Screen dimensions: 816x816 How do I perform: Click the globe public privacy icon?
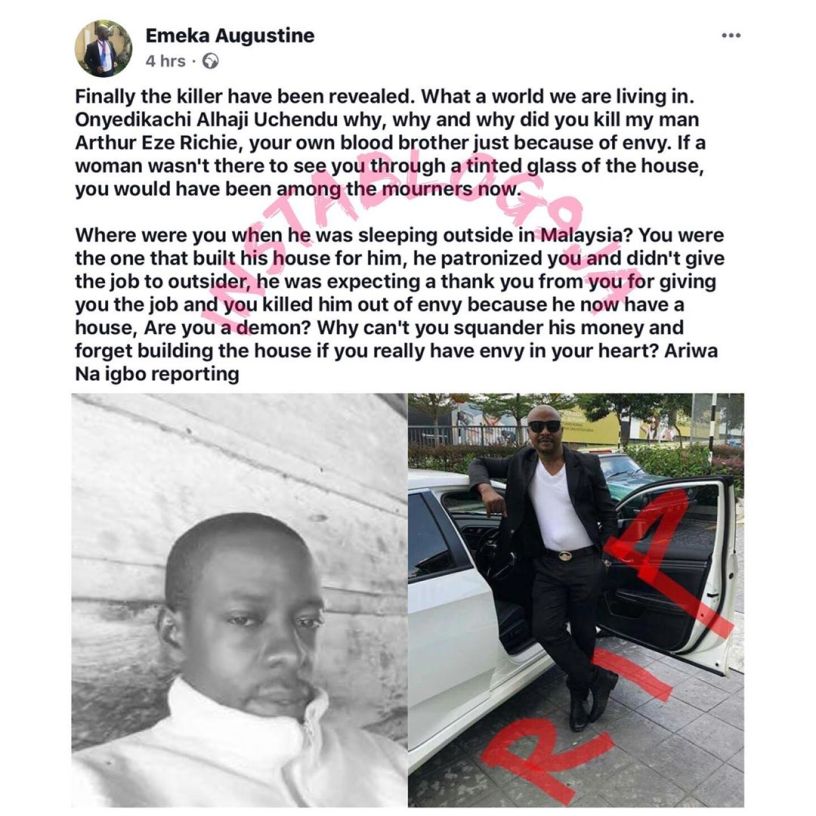click(x=210, y=61)
